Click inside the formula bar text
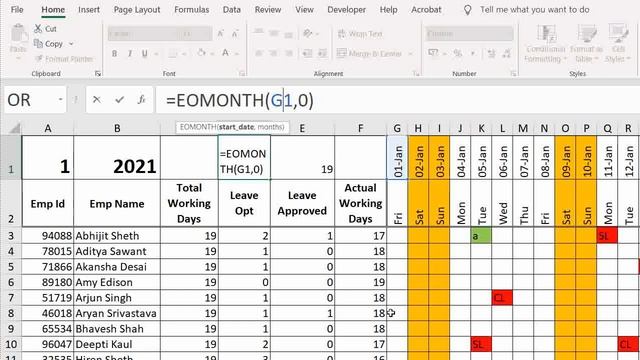The width and height of the screenshot is (640, 360). point(240,100)
